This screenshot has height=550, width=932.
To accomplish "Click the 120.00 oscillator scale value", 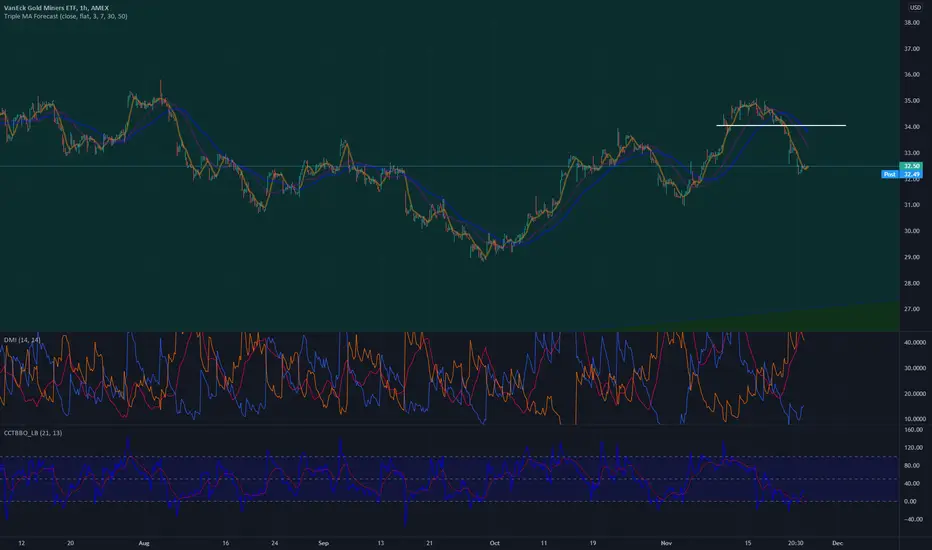I will coord(914,448).
